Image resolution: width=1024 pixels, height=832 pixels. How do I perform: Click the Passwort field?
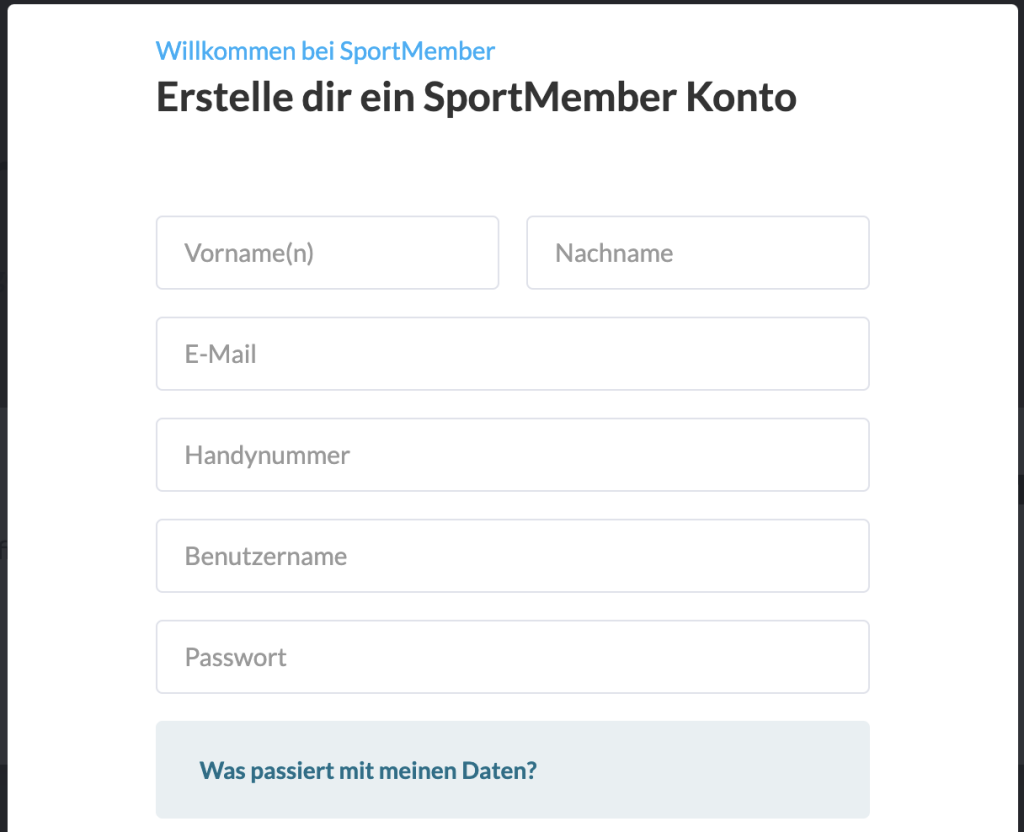[512, 657]
